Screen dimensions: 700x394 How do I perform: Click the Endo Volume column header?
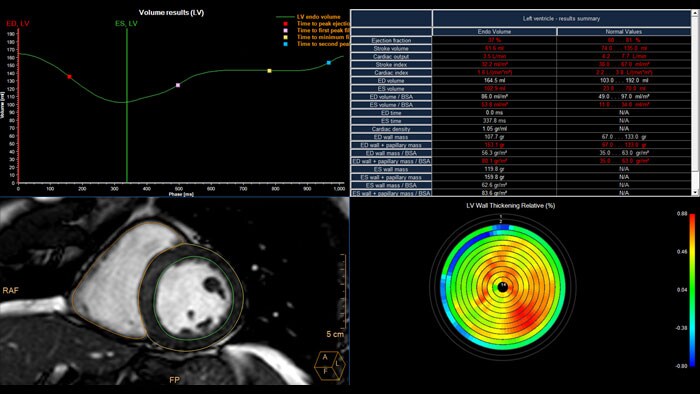tap(494, 32)
